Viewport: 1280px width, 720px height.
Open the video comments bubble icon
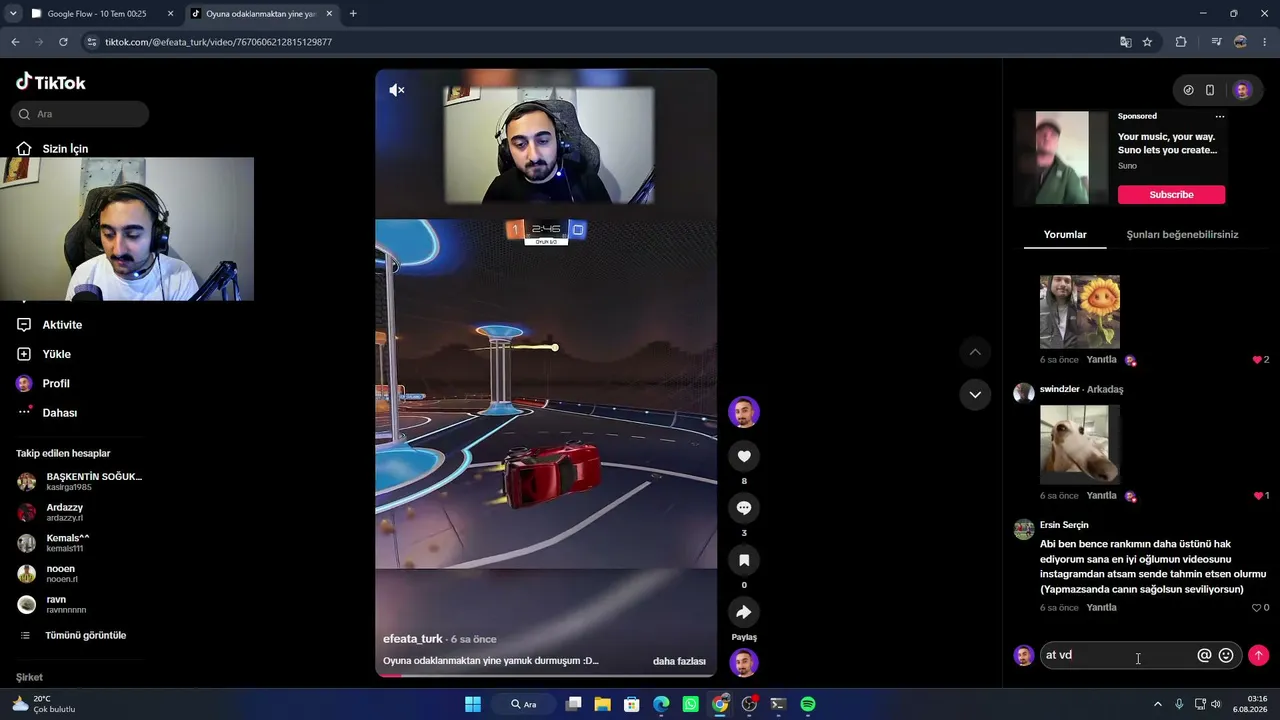pos(744,508)
